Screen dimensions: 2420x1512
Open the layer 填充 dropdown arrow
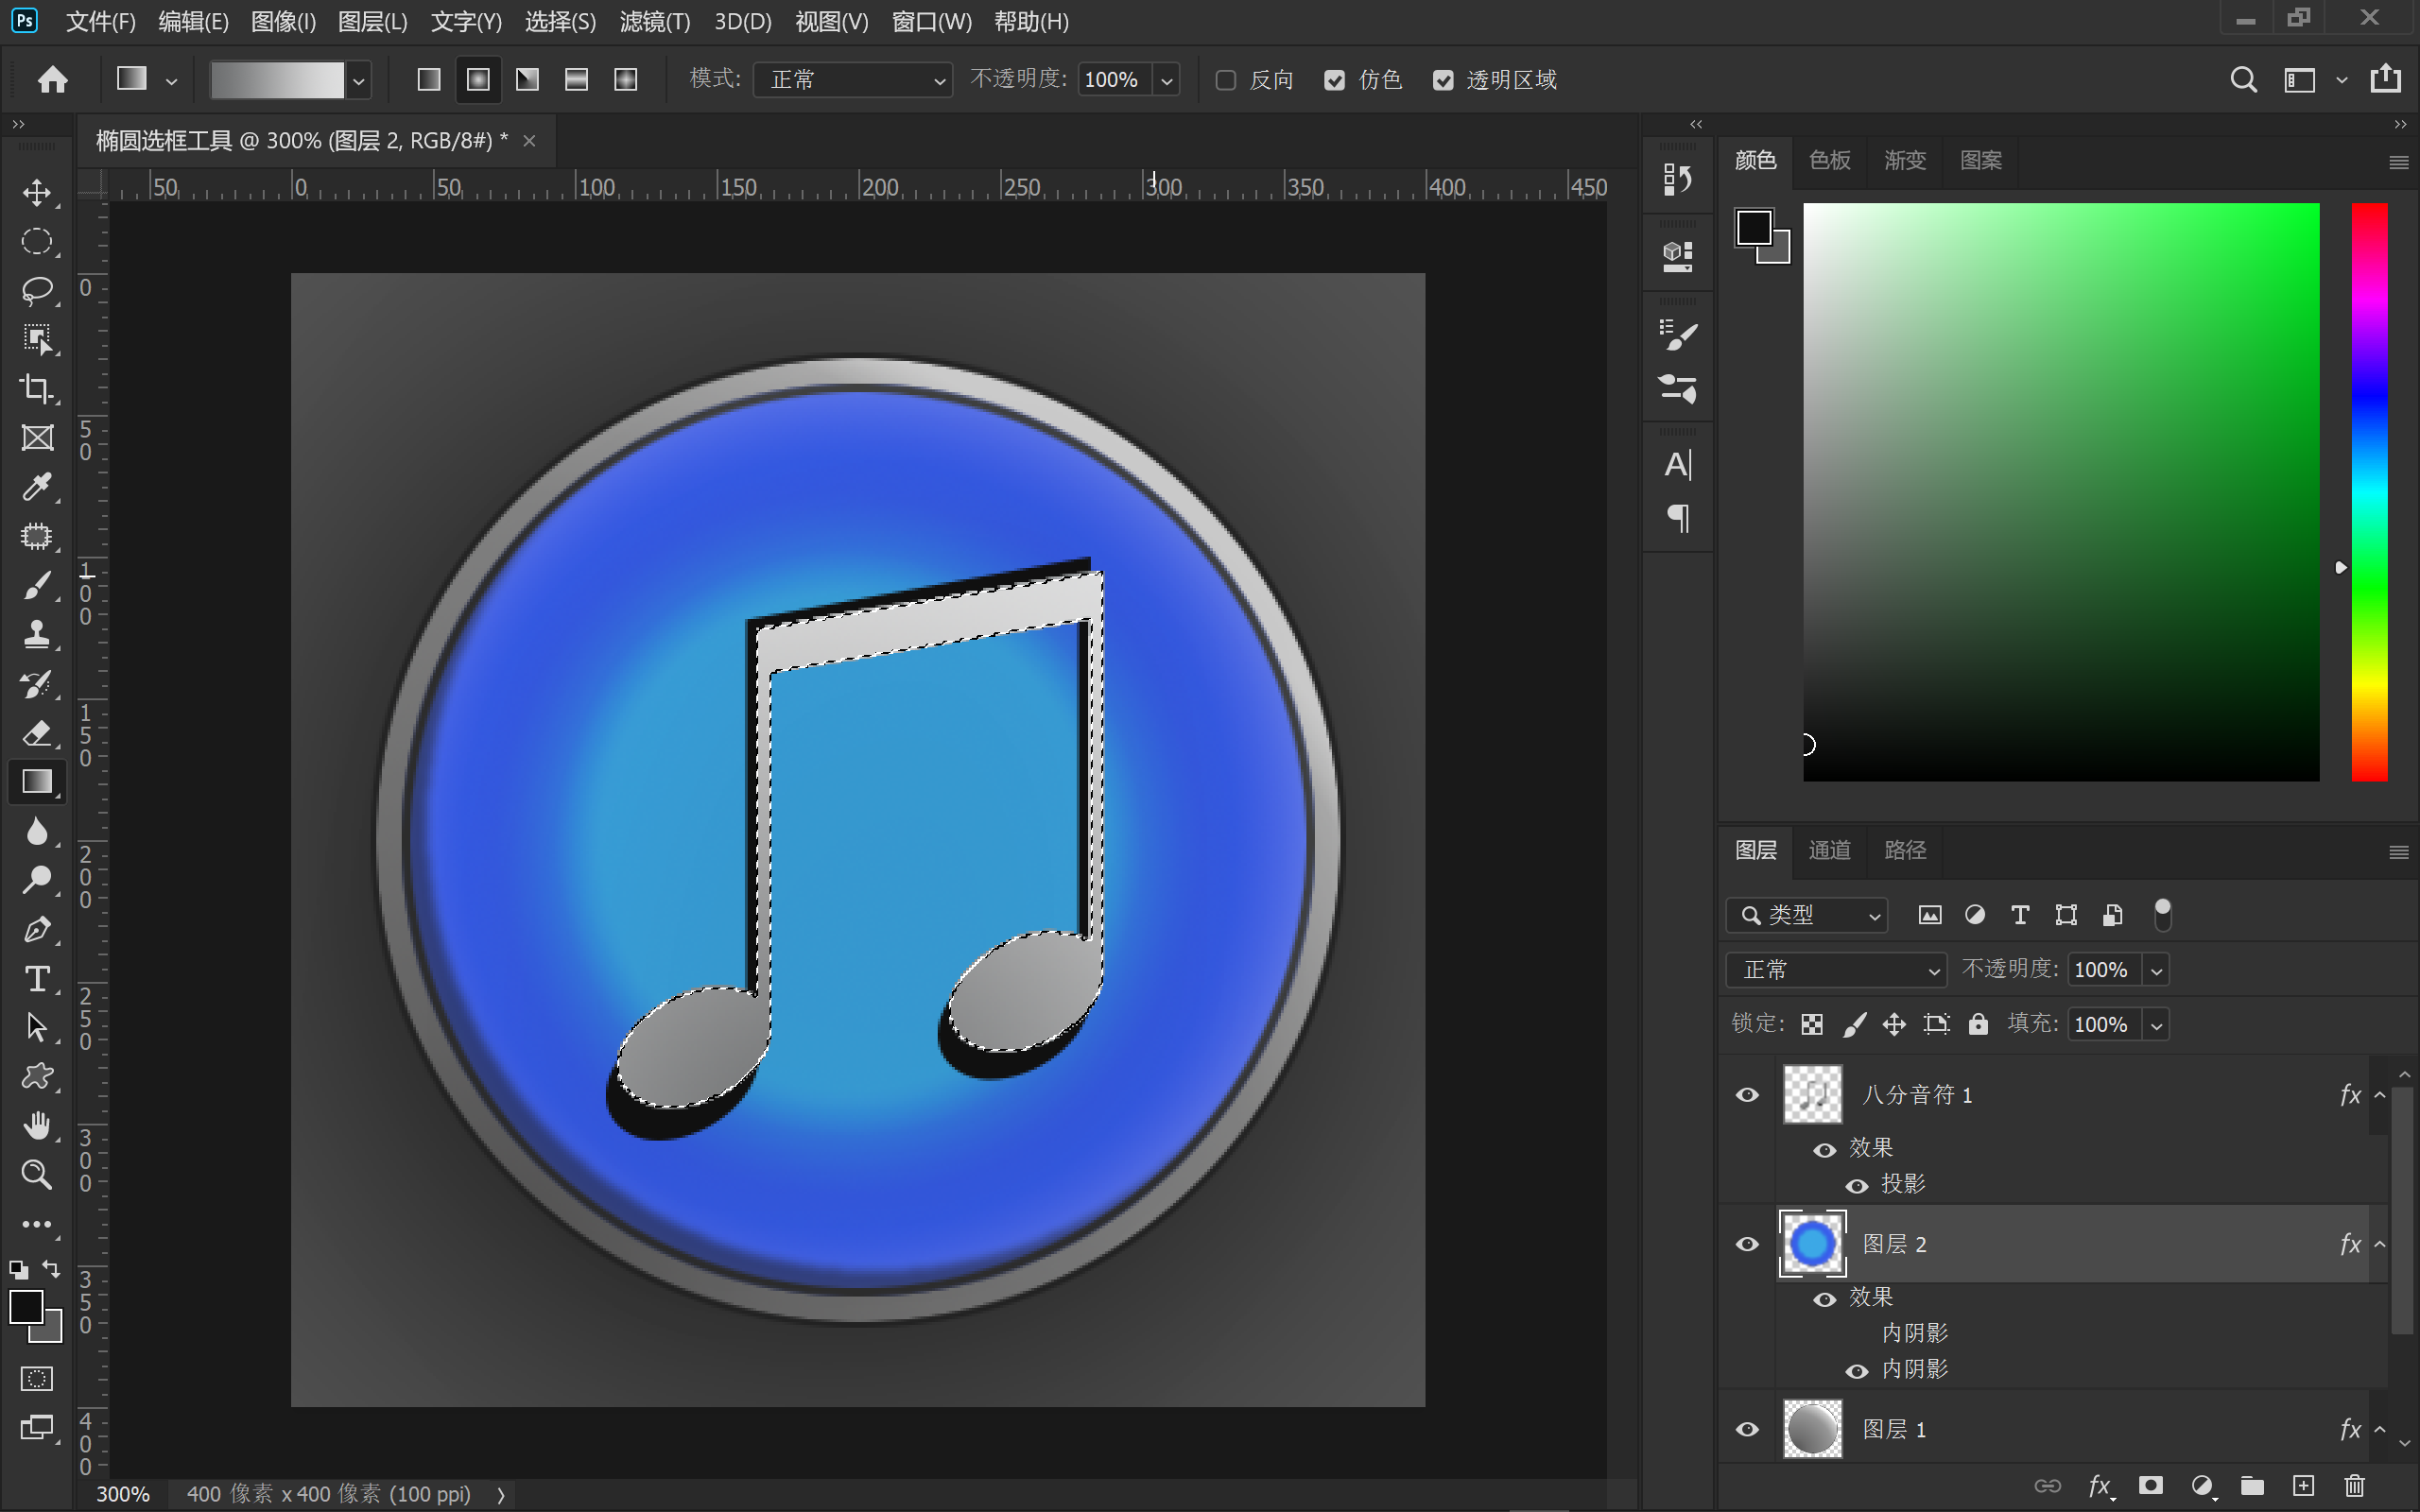coord(2157,1025)
